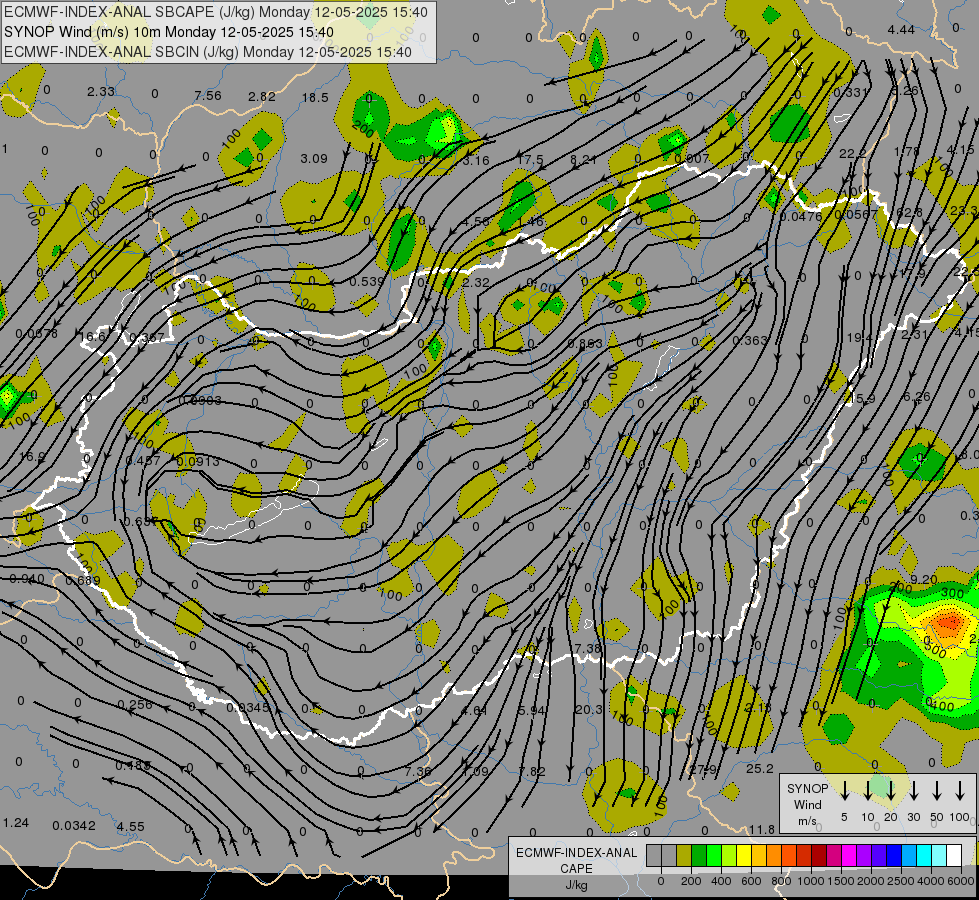Screen dimensions: 979x900
Task: Click the 6000 tick label on CAPE scale
Action: point(962,881)
